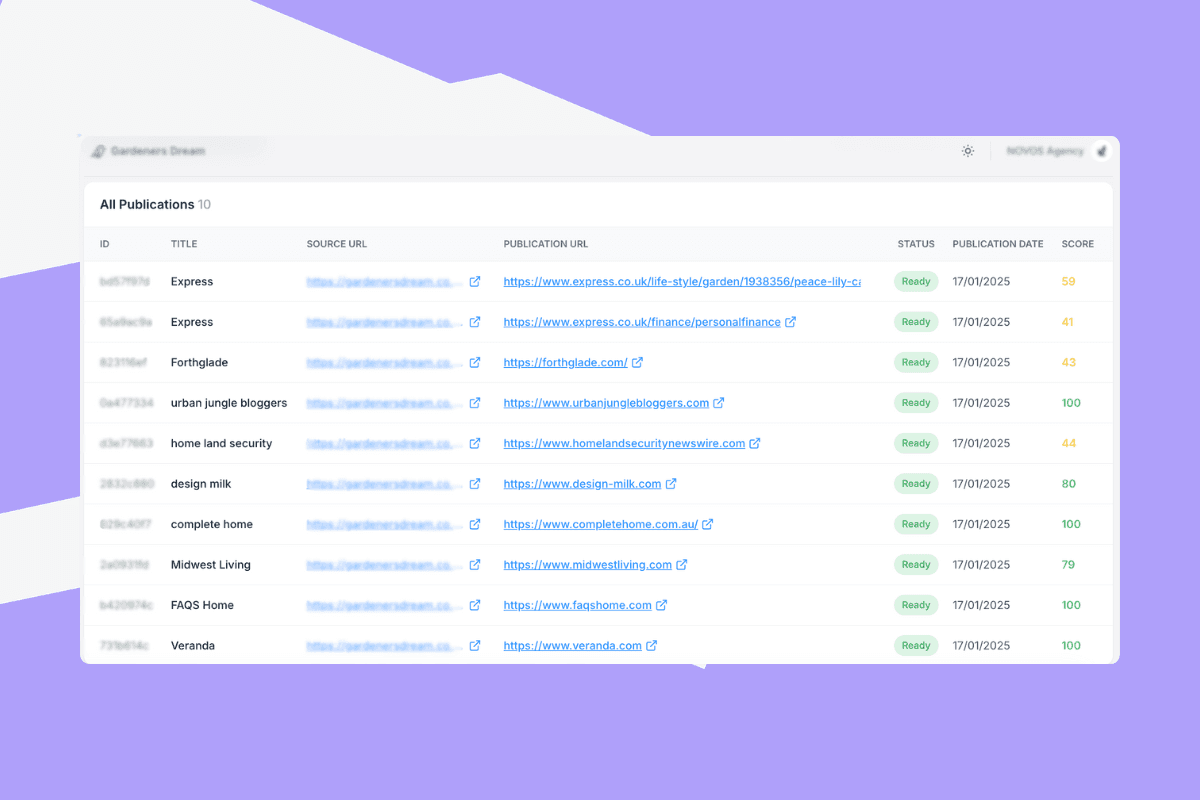Image resolution: width=1200 pixels, height=800 pixels.
Task: Toggle the light/dark theme sun icon
Action: point(968,151)
